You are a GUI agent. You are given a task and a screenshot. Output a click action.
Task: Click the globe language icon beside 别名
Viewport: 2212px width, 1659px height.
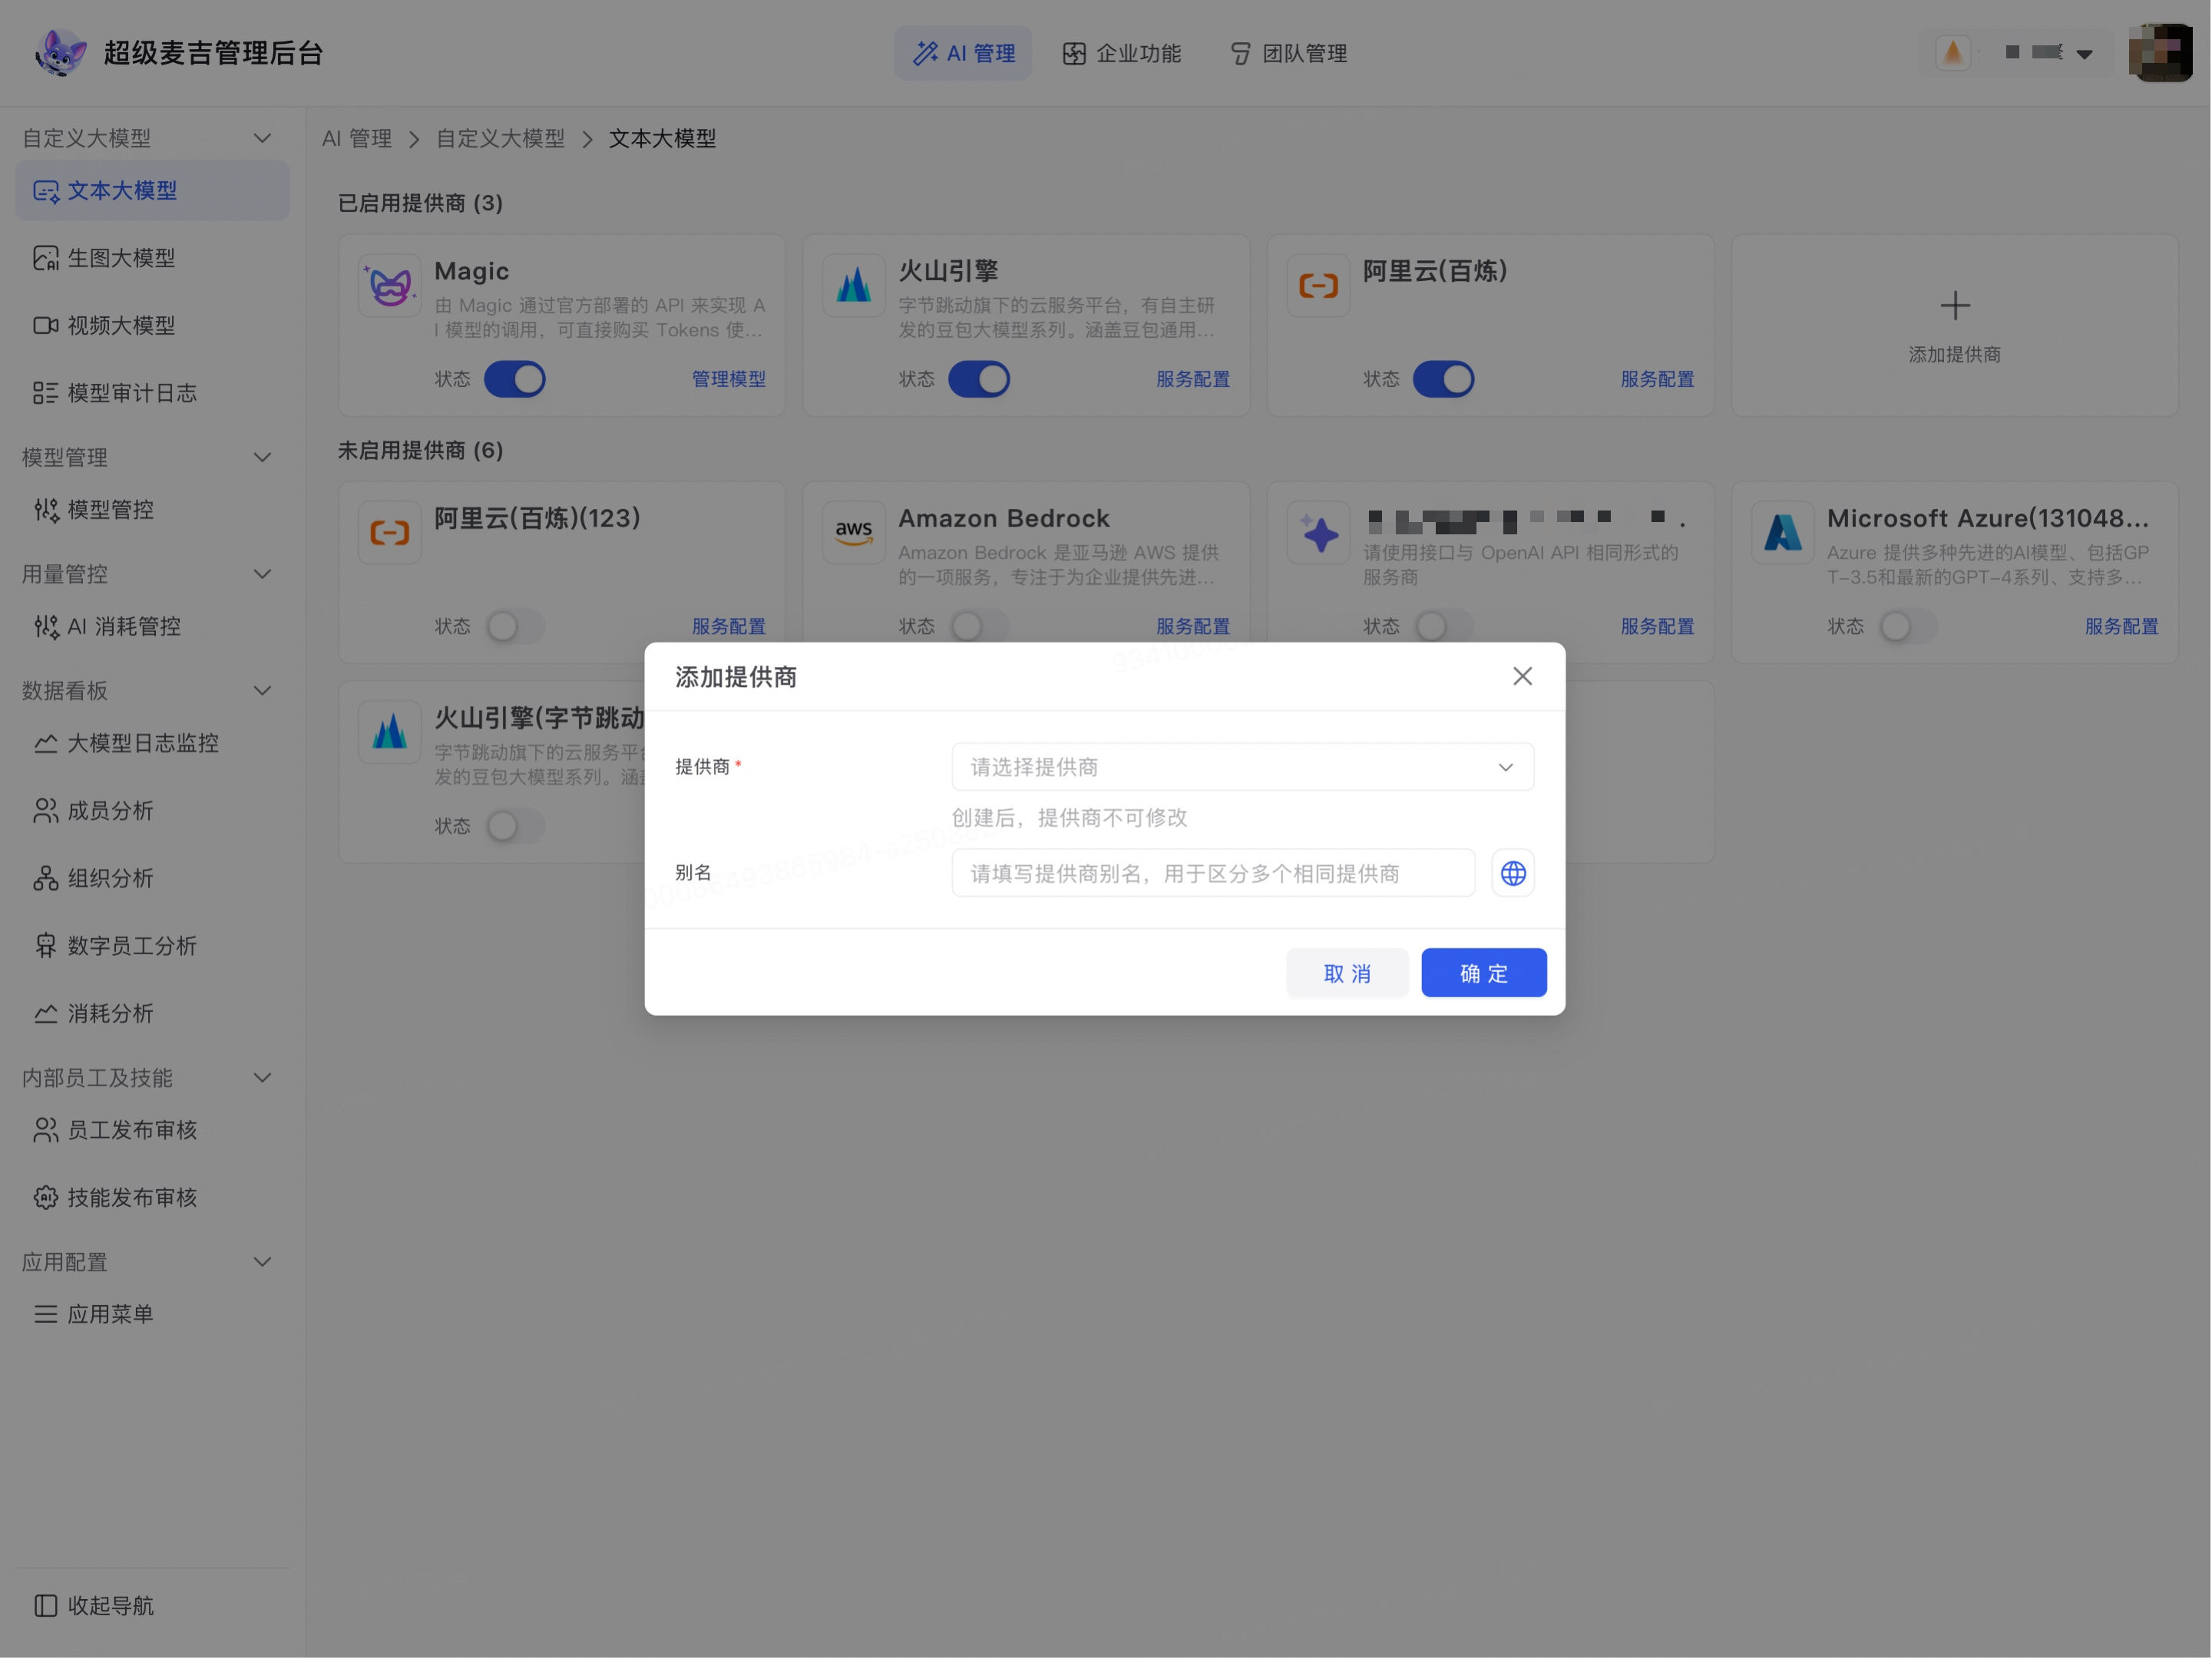[x=1513, y=874]
